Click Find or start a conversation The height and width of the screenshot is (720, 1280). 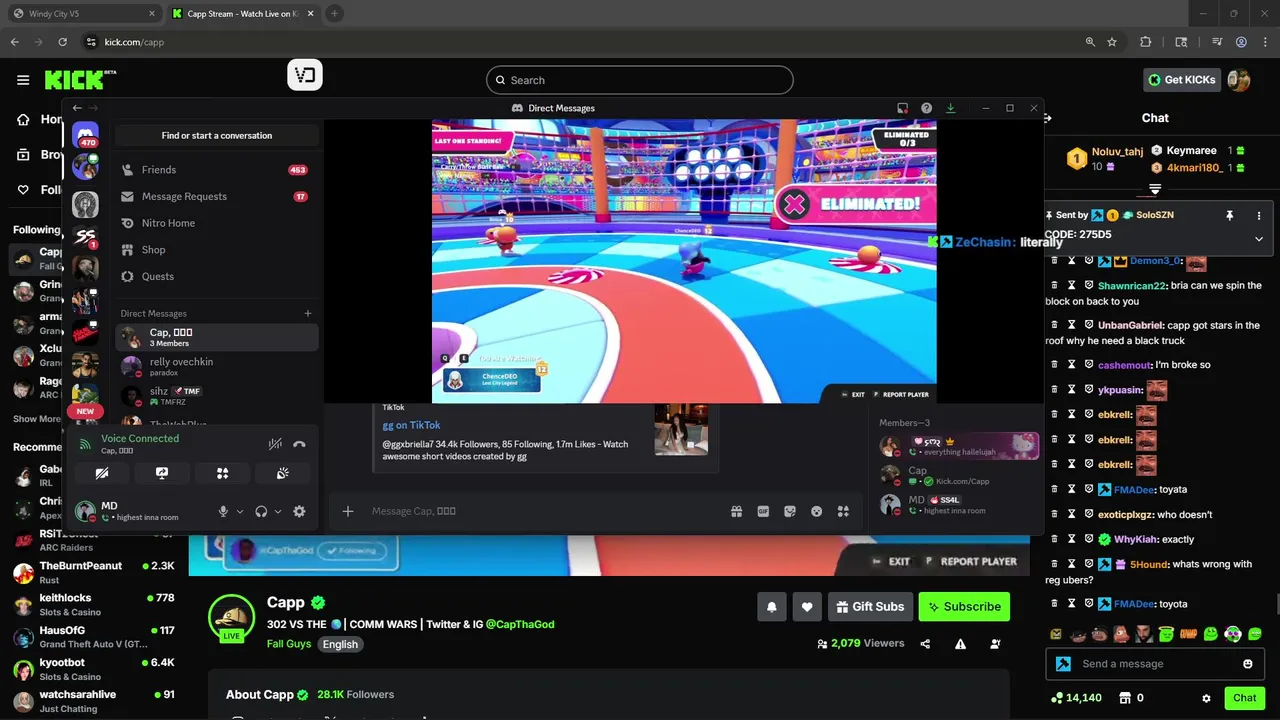point(217,135)
